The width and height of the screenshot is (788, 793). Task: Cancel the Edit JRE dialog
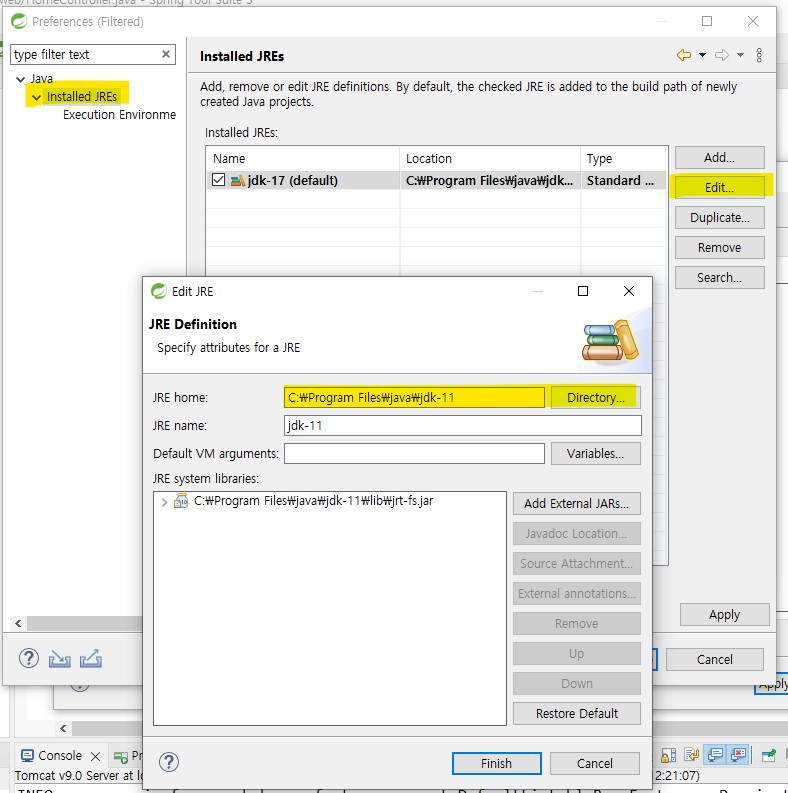595,763
